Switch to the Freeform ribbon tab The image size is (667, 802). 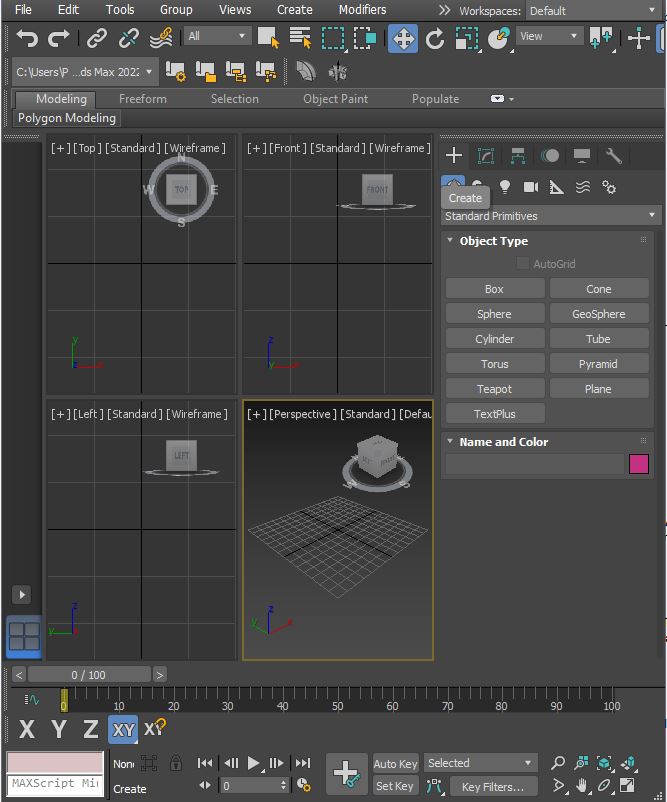(x=143, y=99)
